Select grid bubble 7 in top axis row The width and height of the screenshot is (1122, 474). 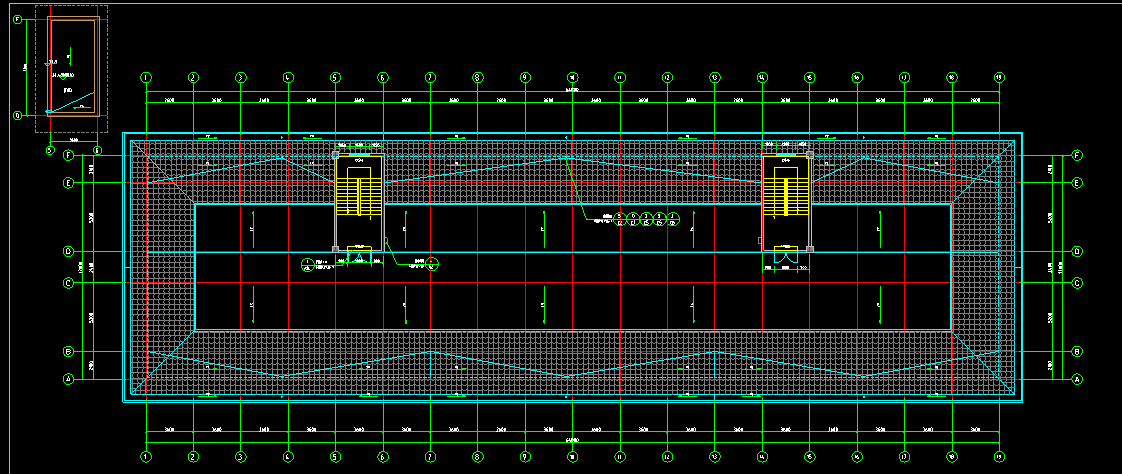430,77
